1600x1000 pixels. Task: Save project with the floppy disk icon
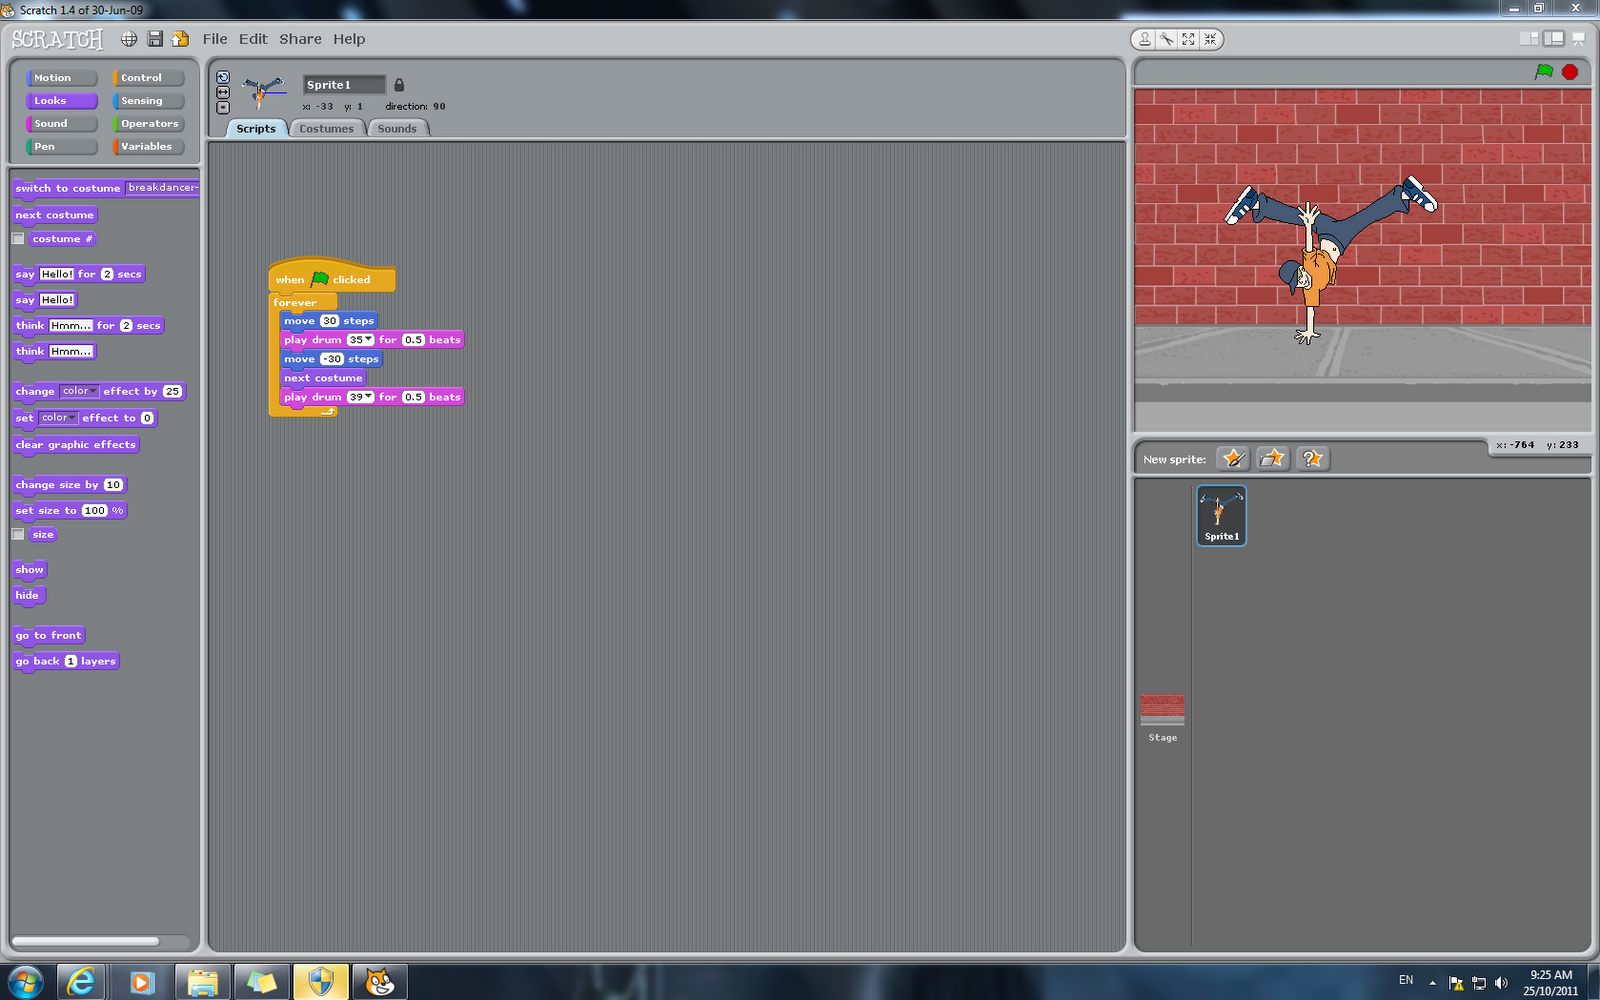[x=155, y=39]
